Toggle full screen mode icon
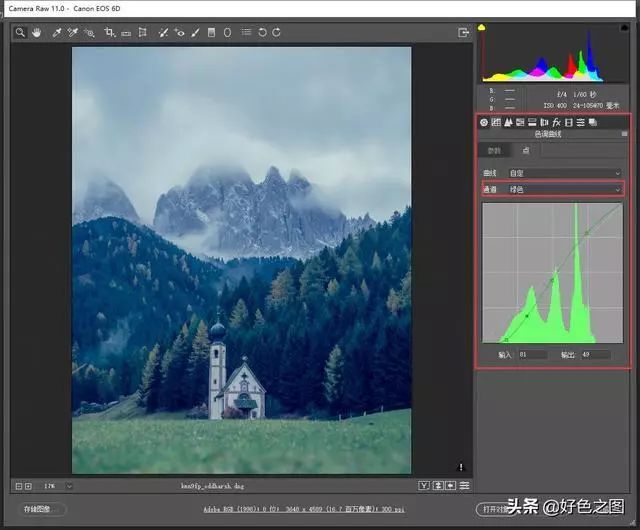Image resolution: width=640 pixels, height=530 pixels. click(463, 32)
